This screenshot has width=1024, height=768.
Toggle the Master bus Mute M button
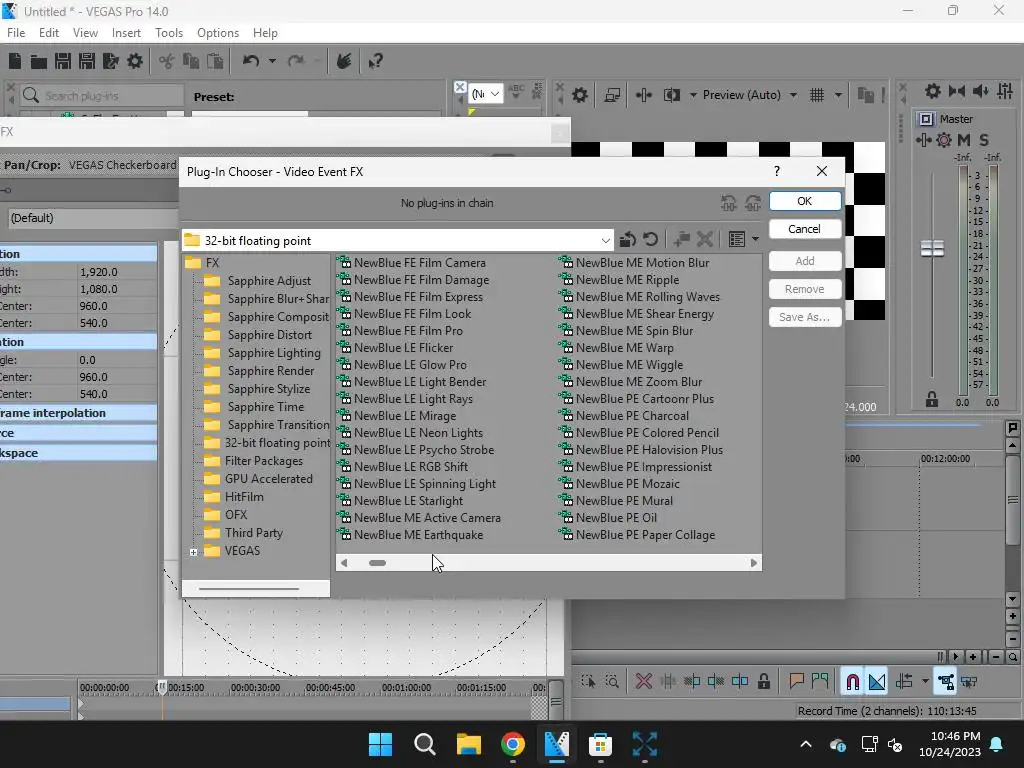(x=964, y=140)
